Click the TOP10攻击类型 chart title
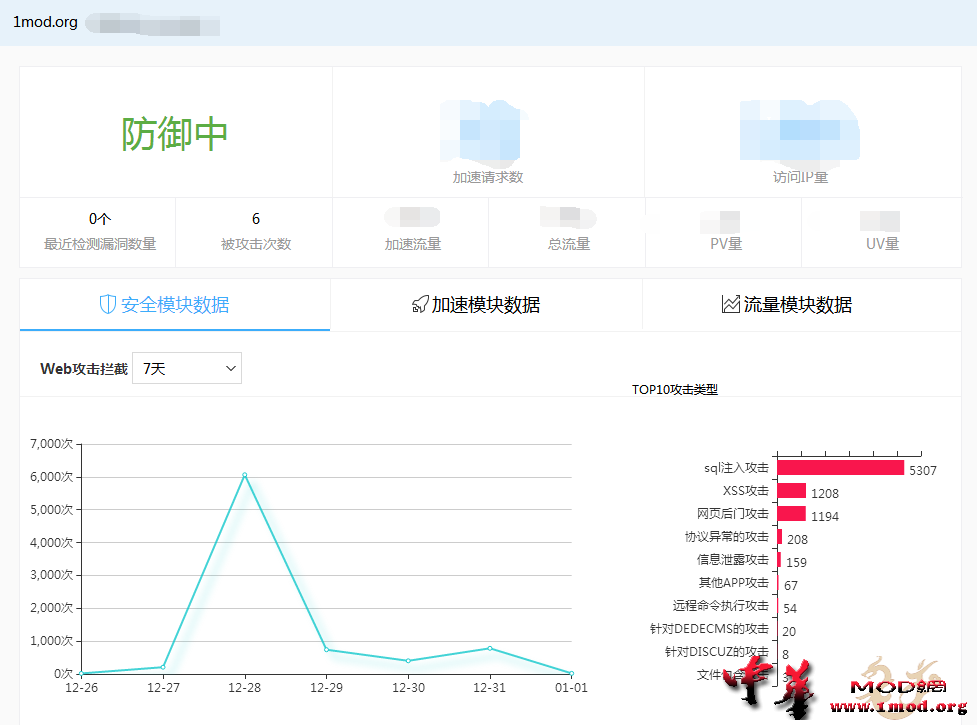 tap(675, 389)
